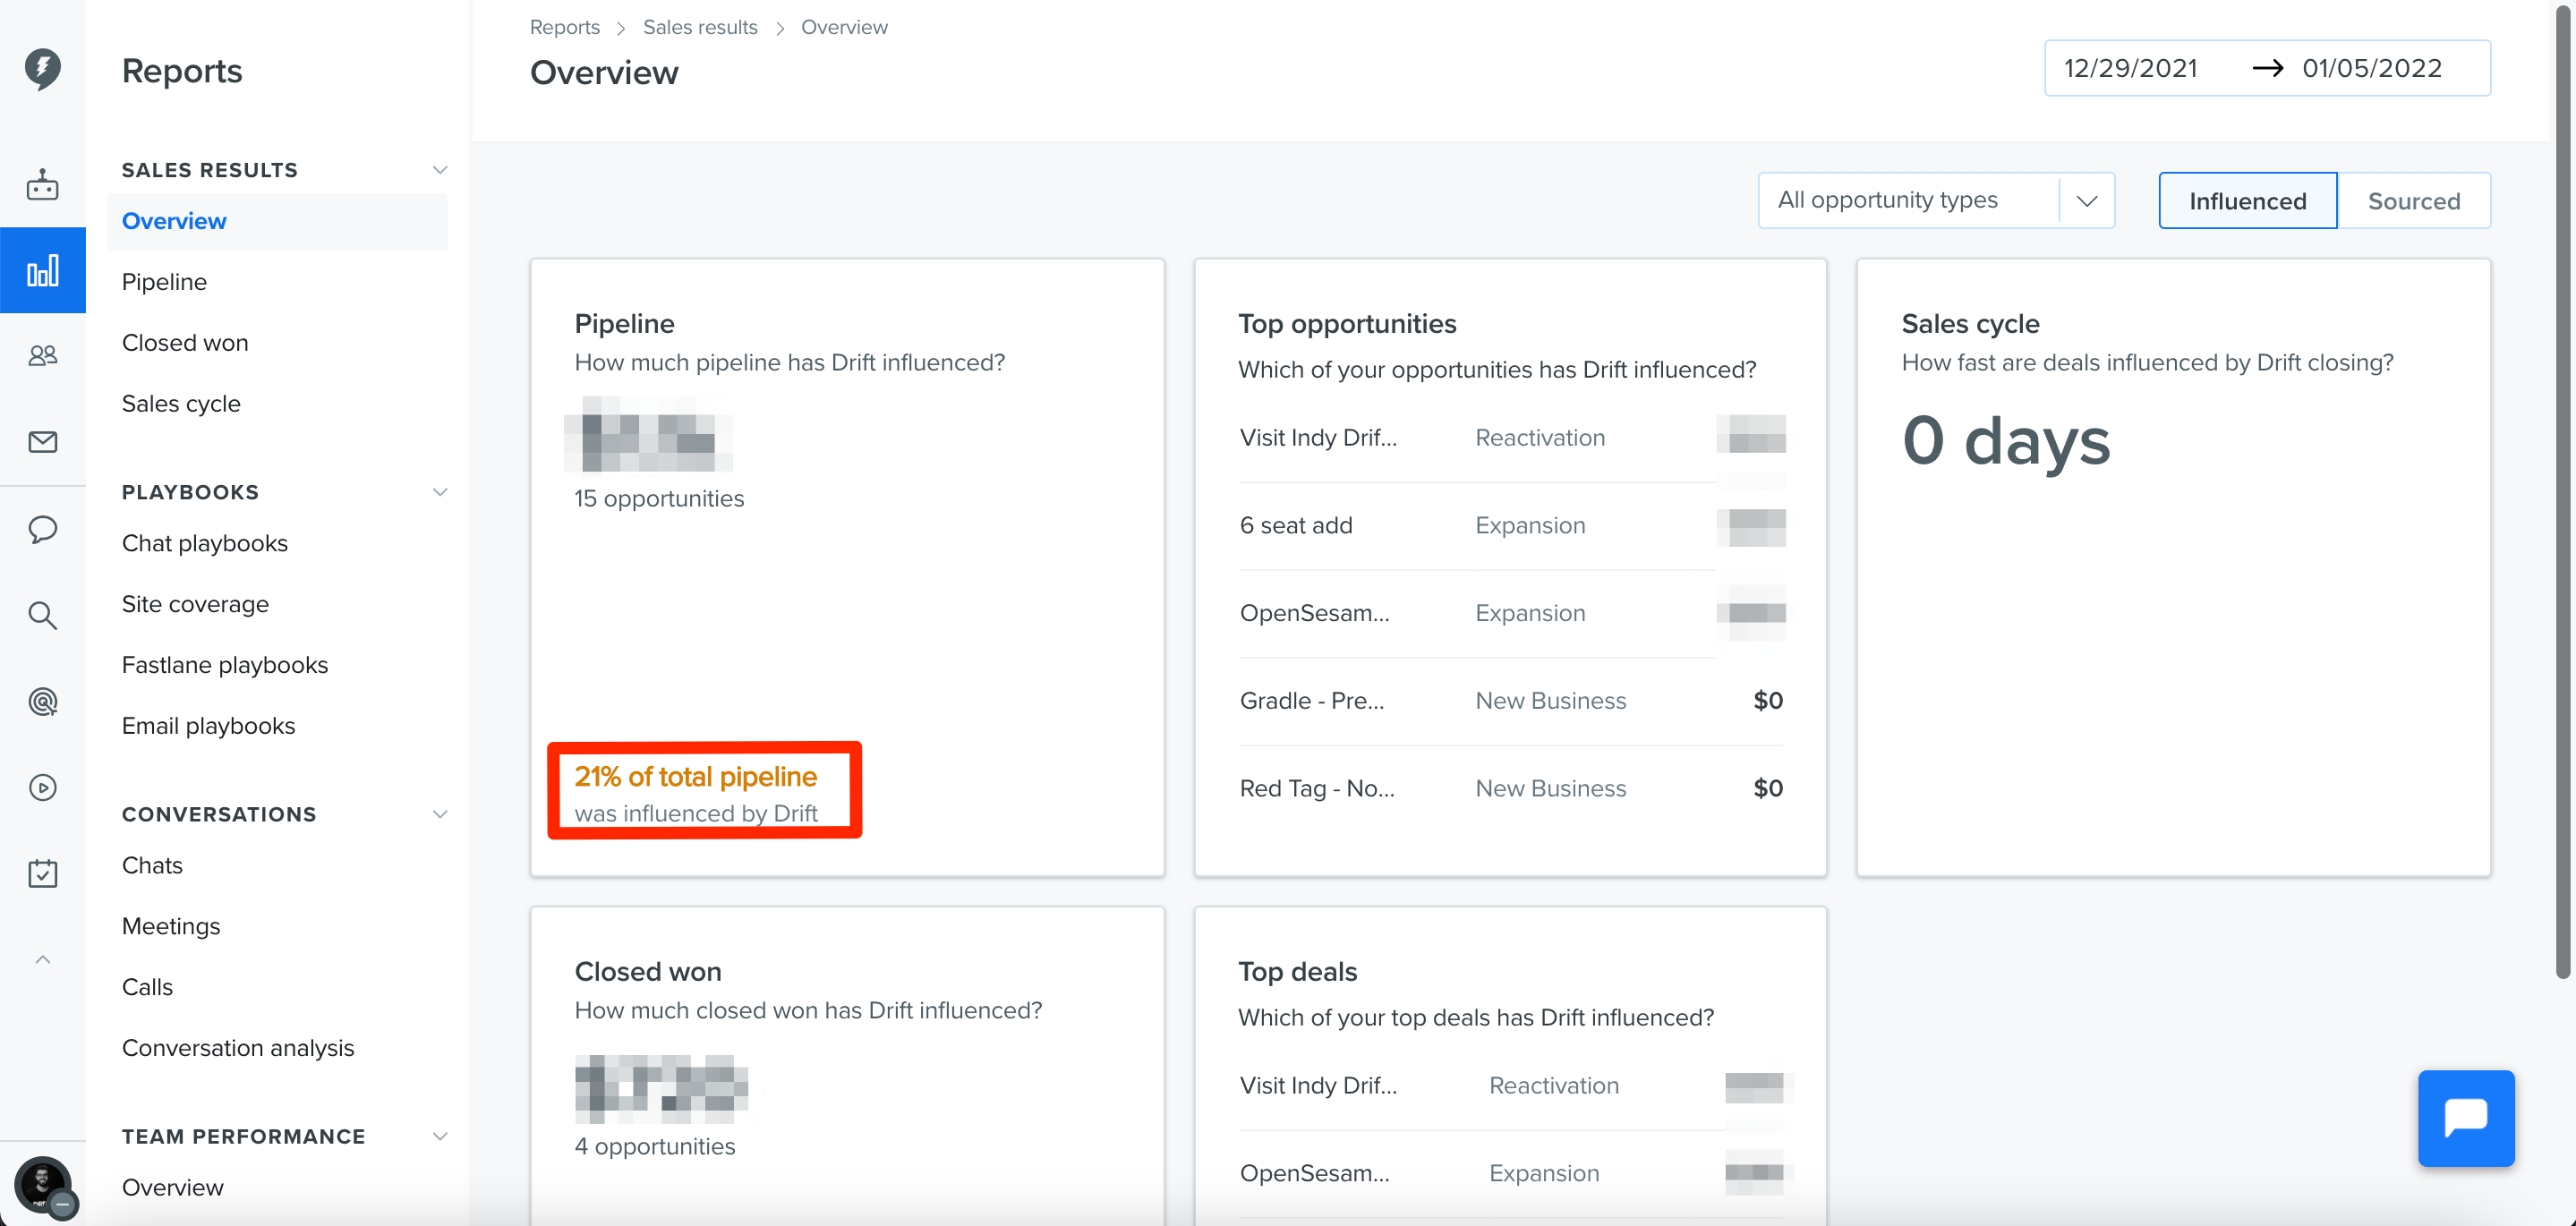Select the bar chart Reports sidebar icon

coord(42,270)
